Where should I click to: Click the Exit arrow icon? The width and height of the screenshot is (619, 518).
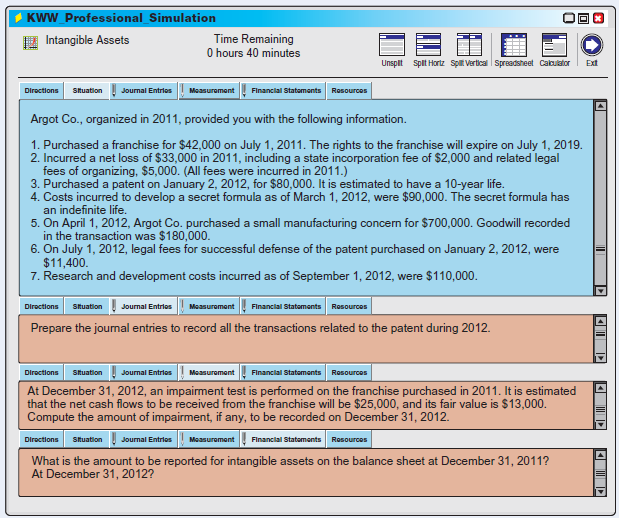[x=591, y=45]
